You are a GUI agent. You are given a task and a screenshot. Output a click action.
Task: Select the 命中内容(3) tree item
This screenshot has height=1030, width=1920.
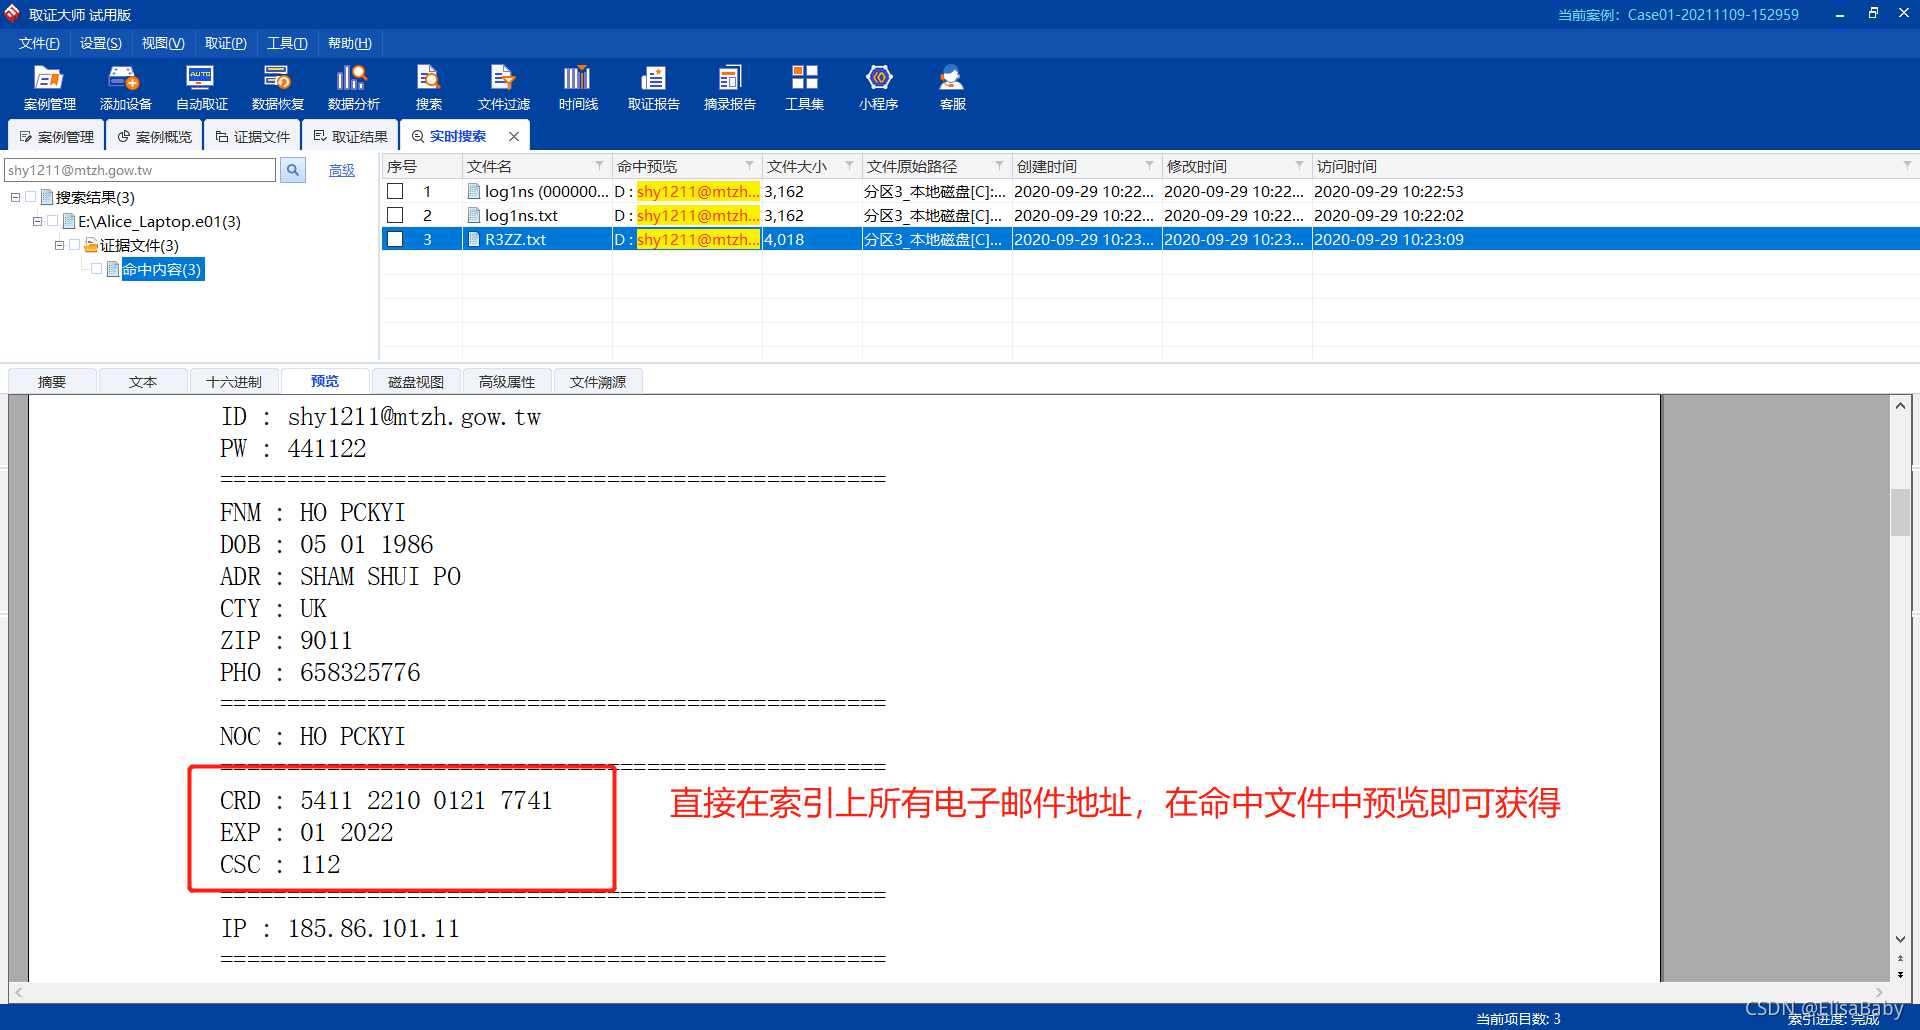(x=163, y=269)
